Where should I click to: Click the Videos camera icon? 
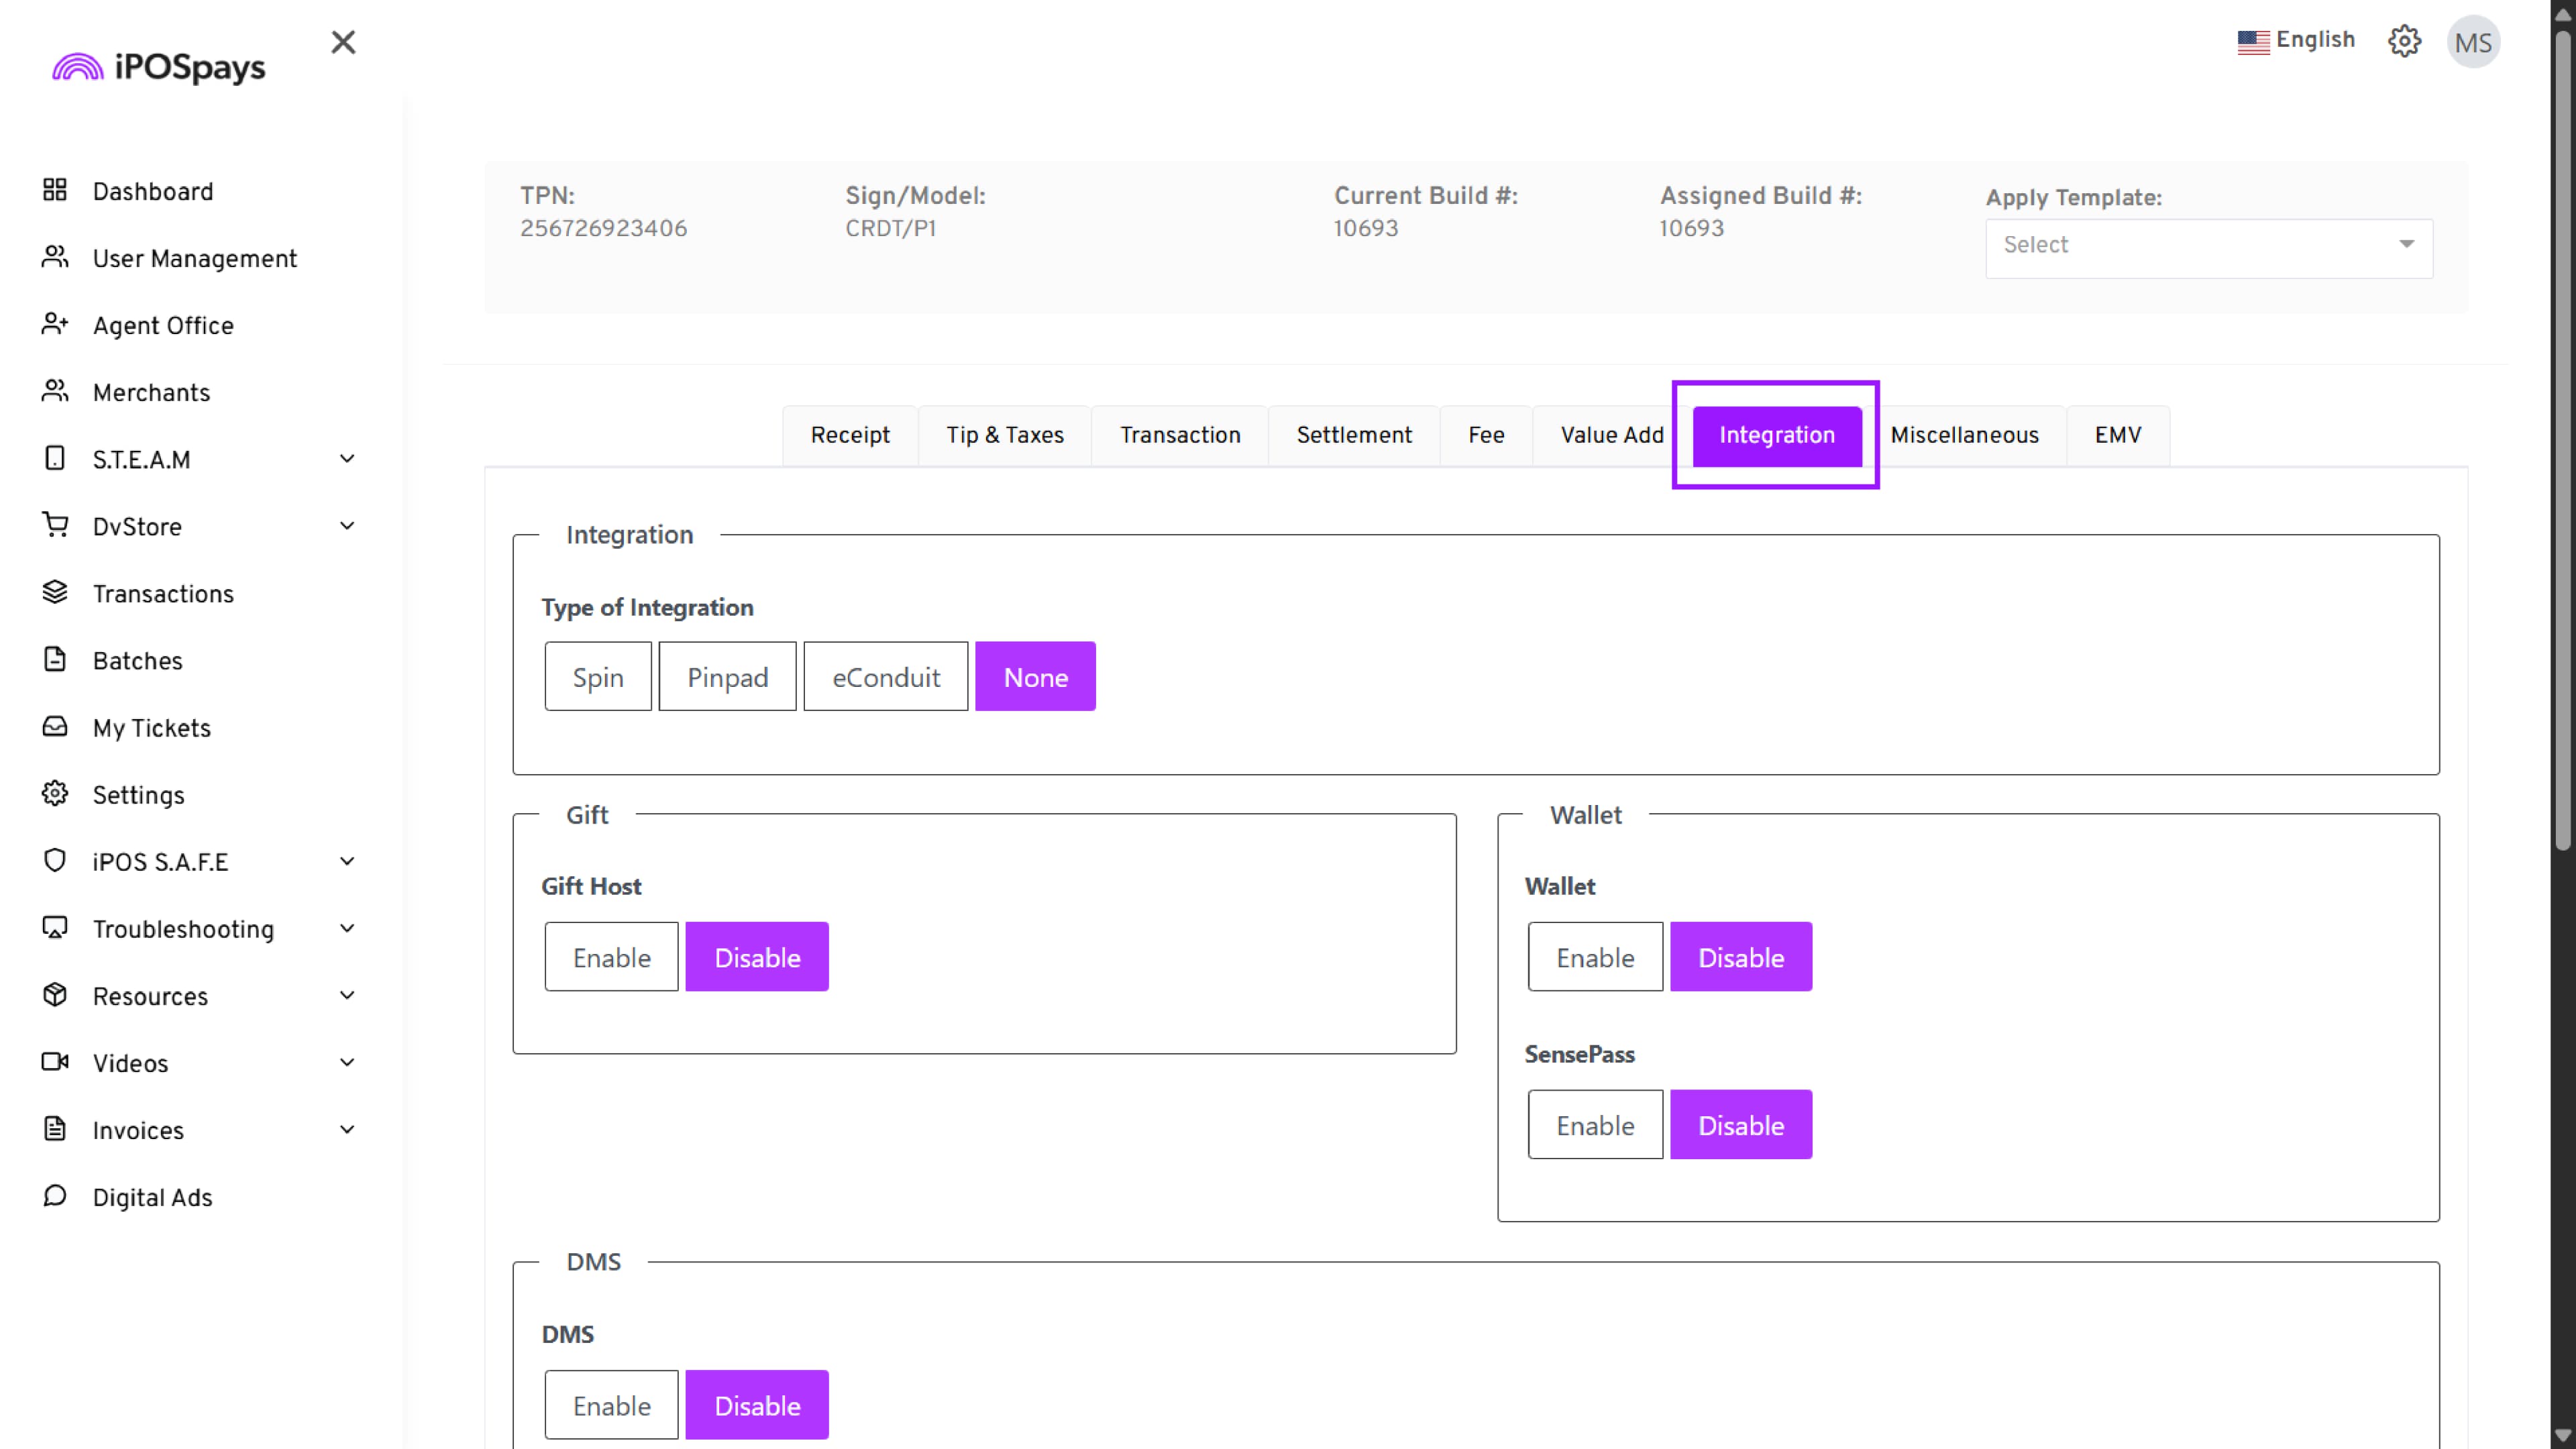[x=55, y=1062]
